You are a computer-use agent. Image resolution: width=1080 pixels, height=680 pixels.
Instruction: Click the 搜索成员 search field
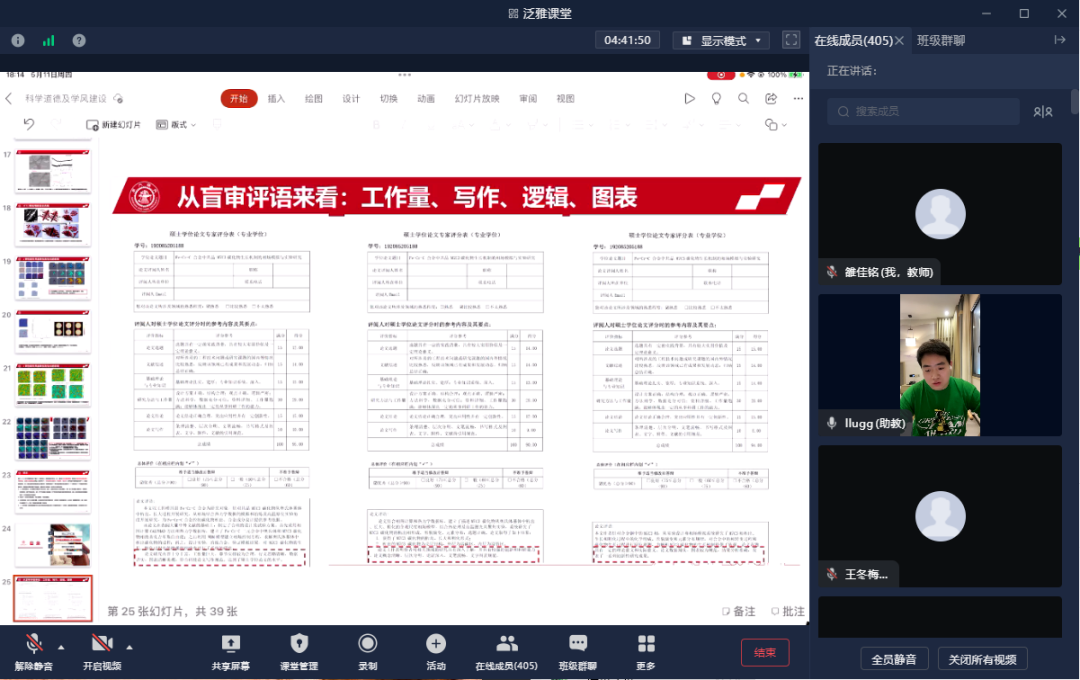(930, 111)
